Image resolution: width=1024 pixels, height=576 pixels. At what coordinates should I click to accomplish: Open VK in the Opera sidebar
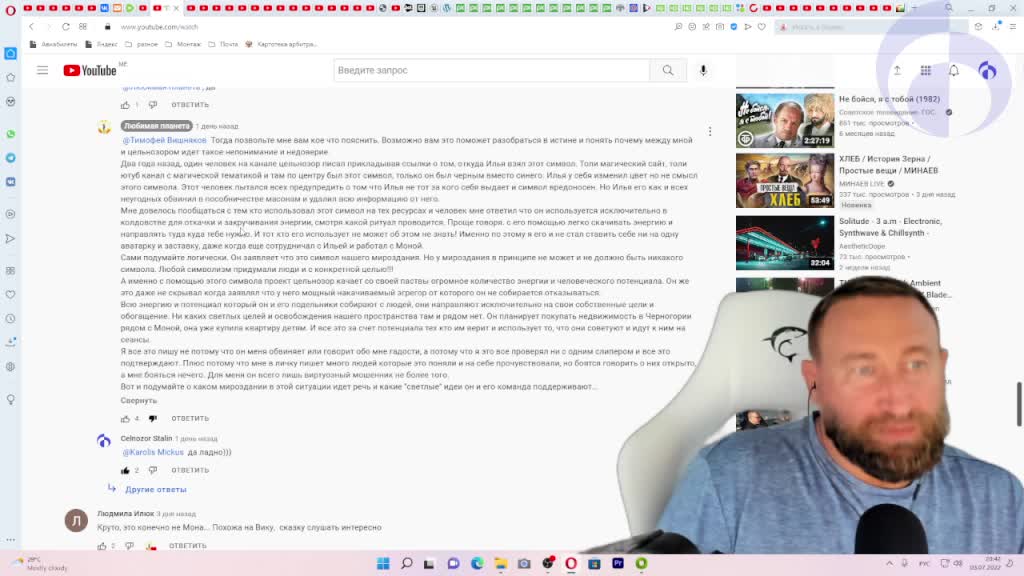click(10, 182)
